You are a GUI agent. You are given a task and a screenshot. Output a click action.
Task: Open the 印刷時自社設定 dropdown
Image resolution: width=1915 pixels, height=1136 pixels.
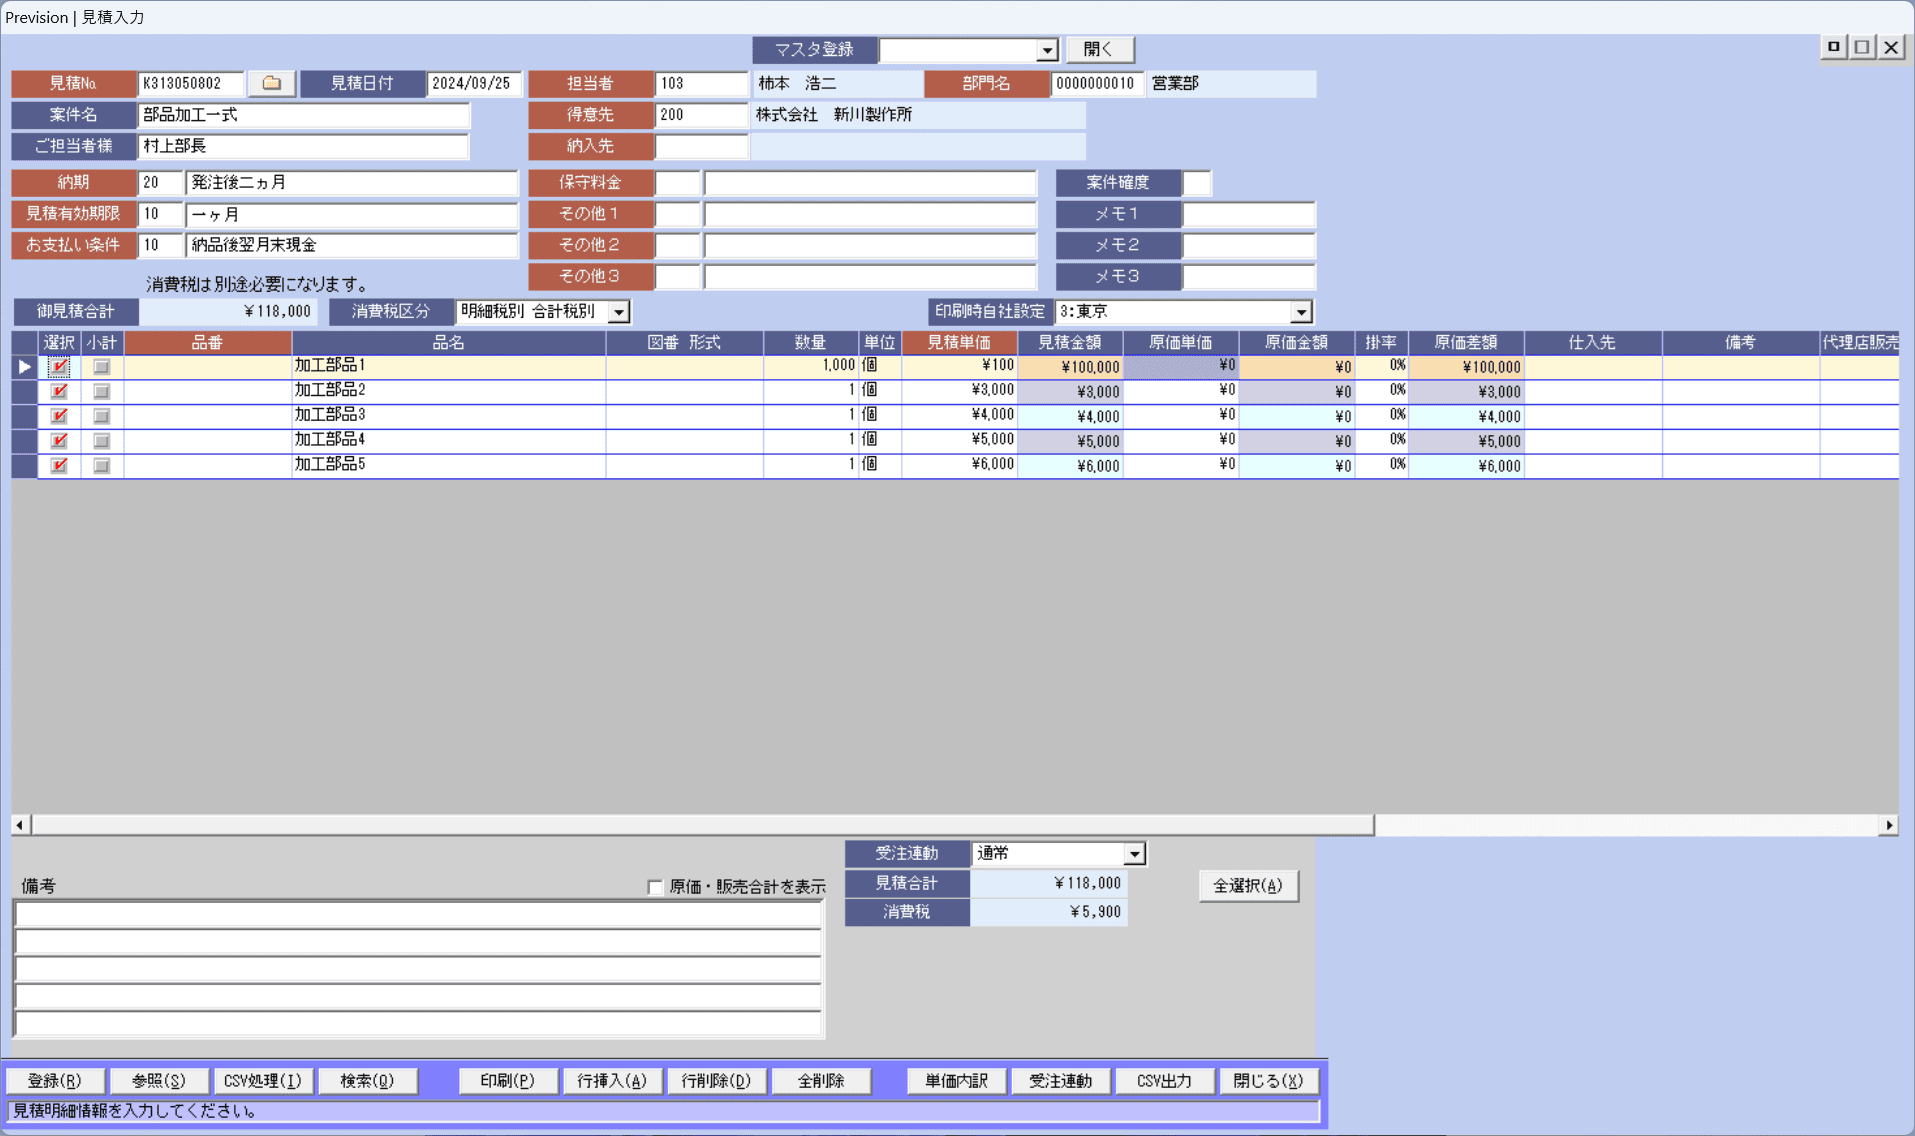coord(1300,312)
